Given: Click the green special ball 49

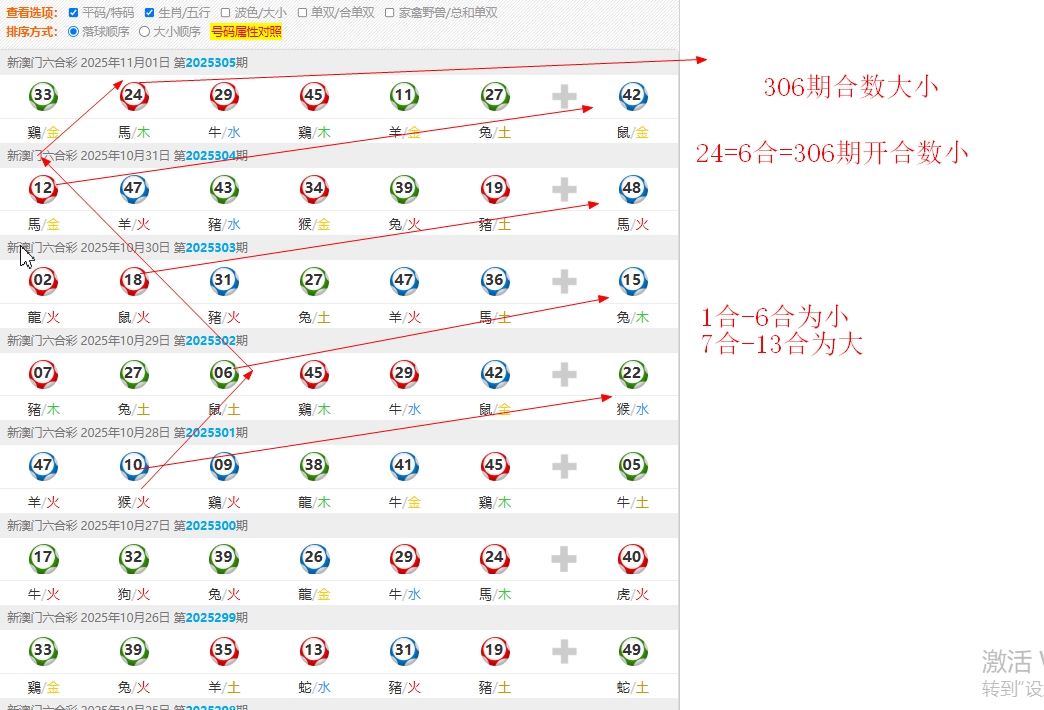Looking at the screenshot, I should click(632, 651).
